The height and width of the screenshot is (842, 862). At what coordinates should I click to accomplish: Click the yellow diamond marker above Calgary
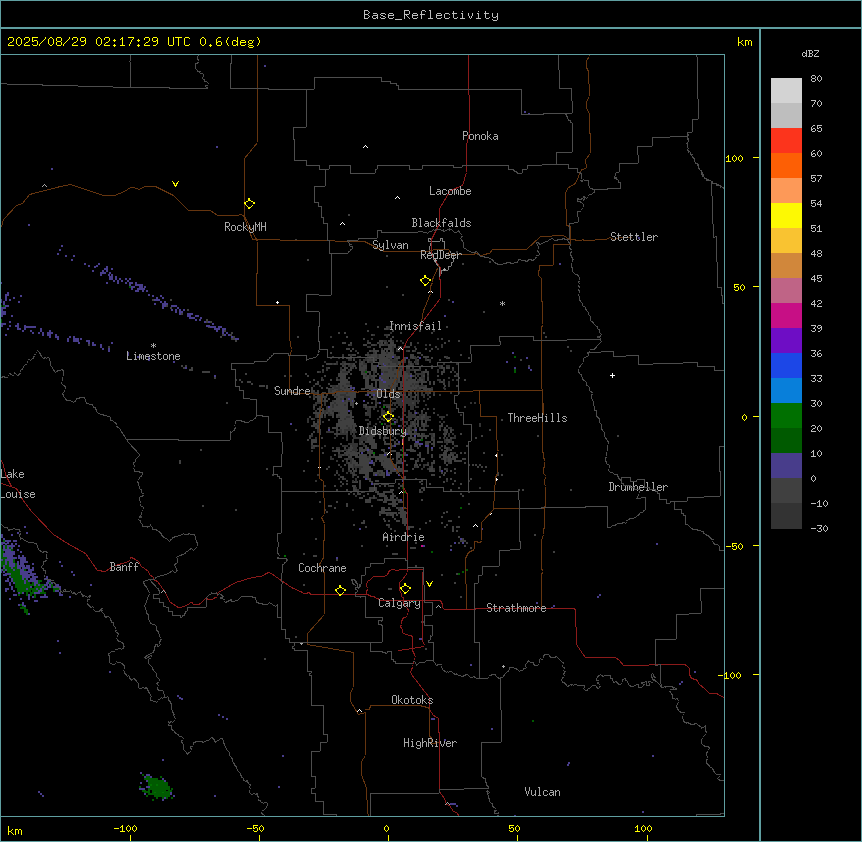point(405,589)
